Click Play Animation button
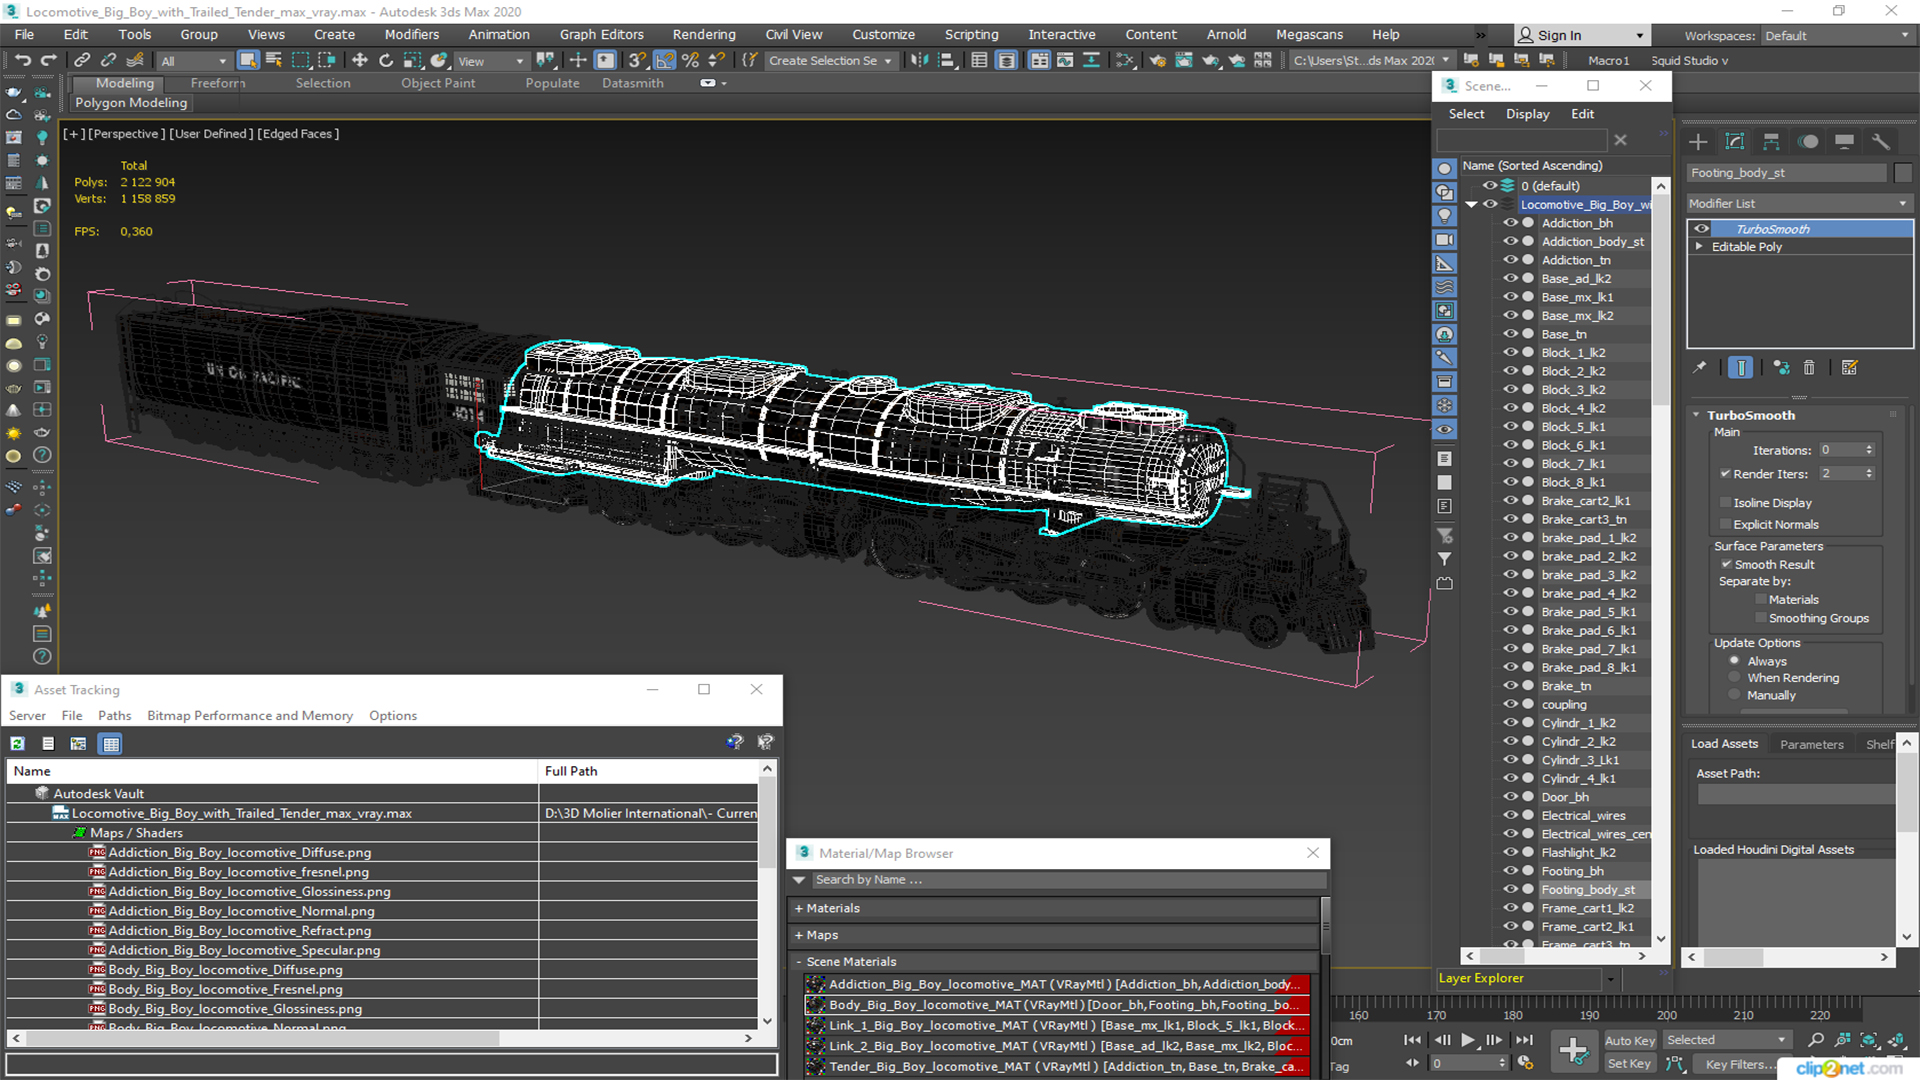1920x1080 pixels. click(x=1468, y=1040)
